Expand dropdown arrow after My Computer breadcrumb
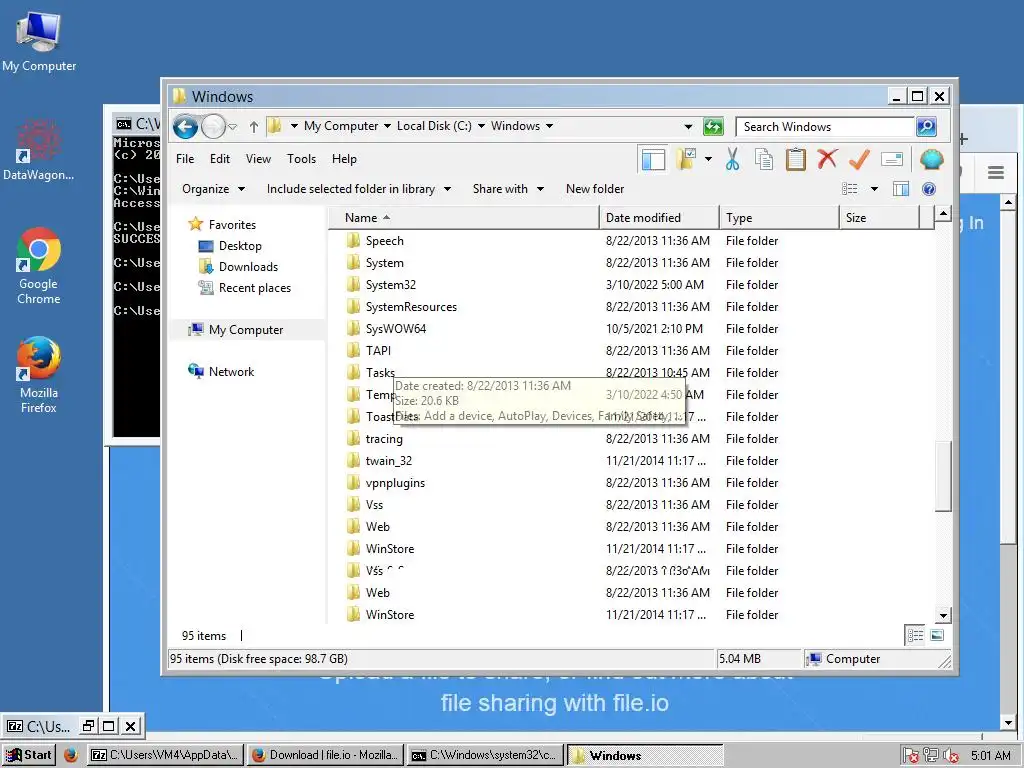Screen dimensions: 1024x768 pyautogui.click(x=387, y=126)
